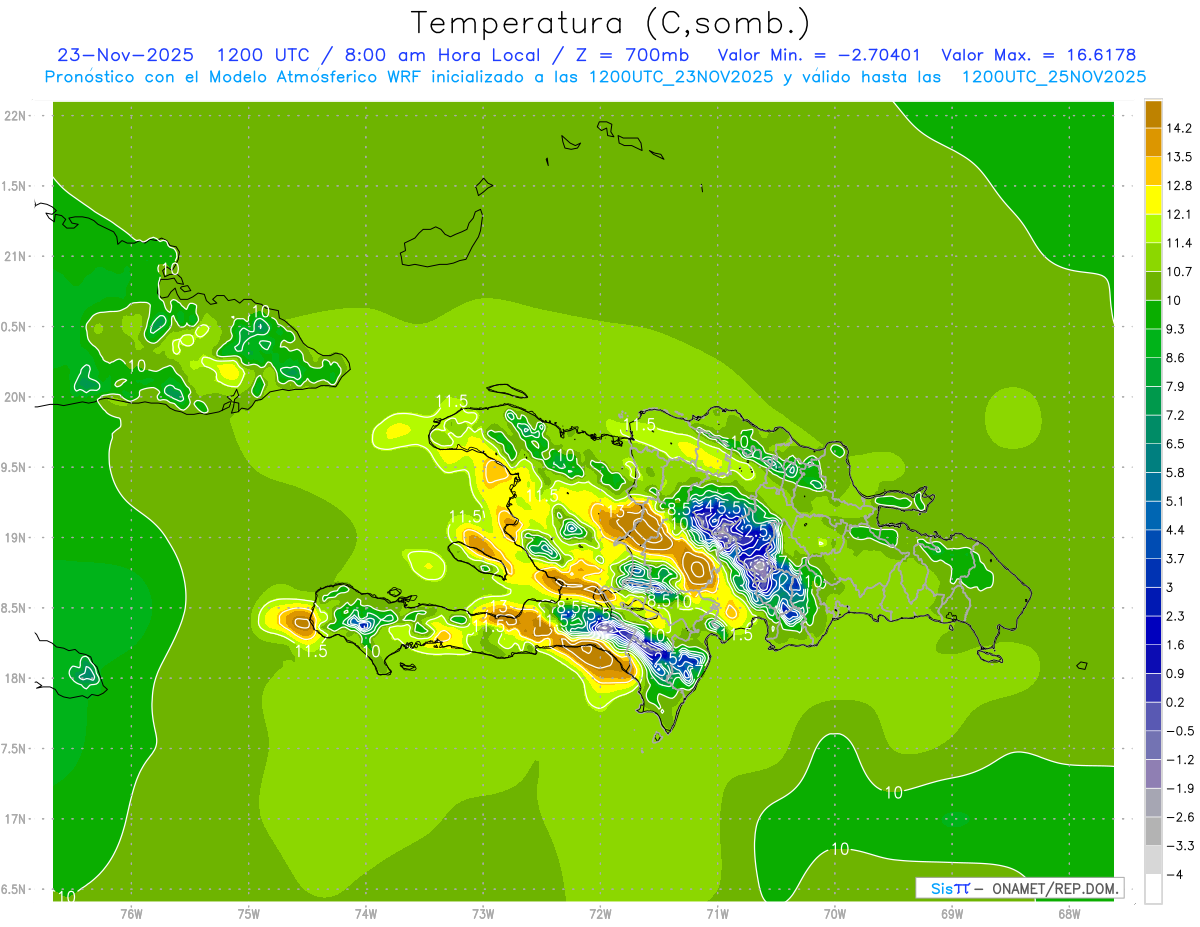
Task: Click the '74W' longitude axis label
Action: 366,914
